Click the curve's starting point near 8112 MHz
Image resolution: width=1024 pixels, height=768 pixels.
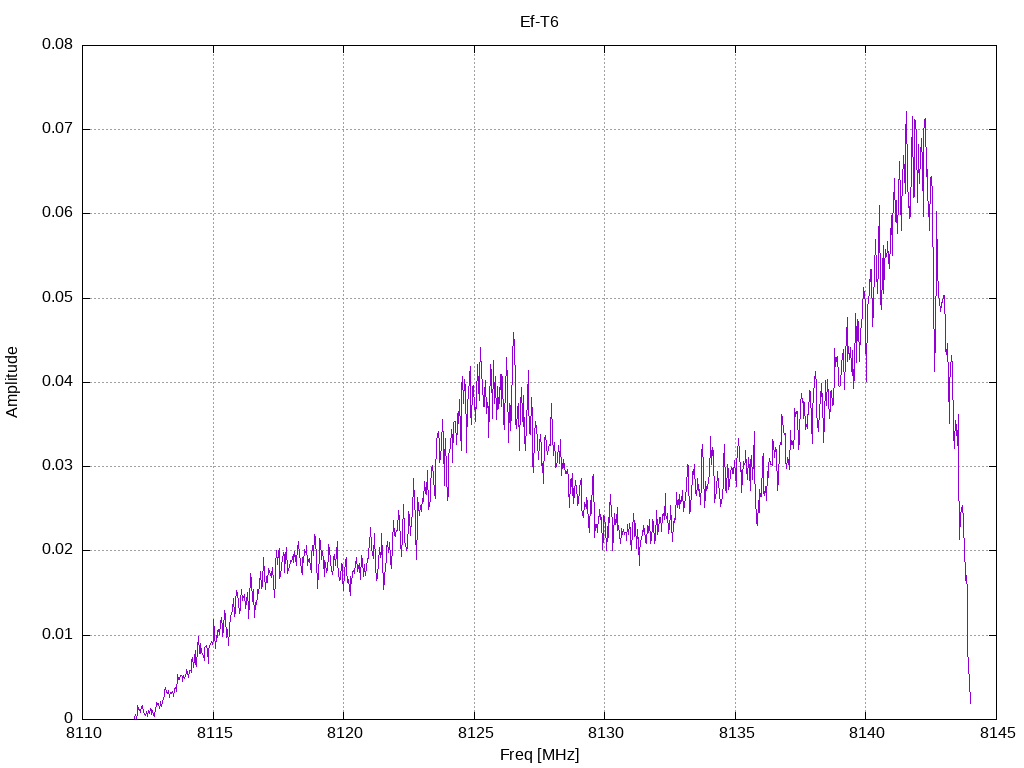pyautogui.click(x=135, y=717)
